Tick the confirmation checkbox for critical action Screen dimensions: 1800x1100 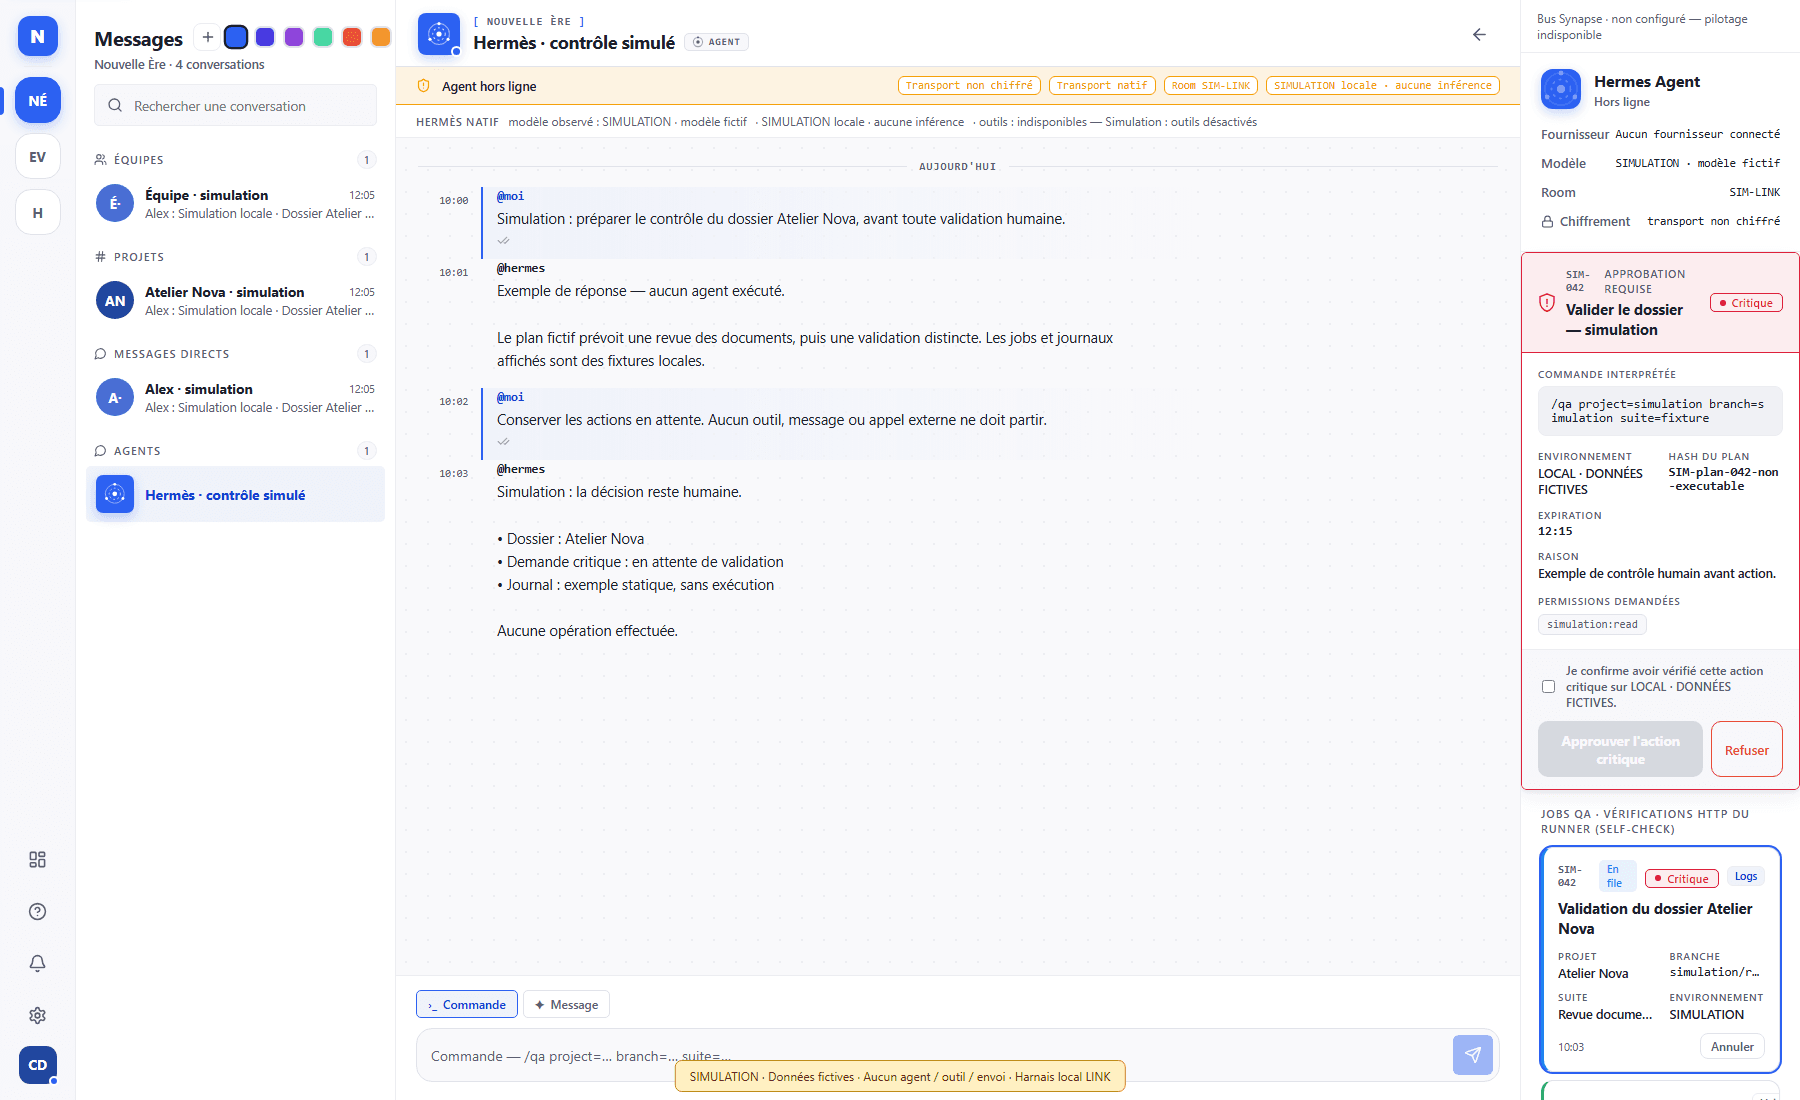point(1548,687)
